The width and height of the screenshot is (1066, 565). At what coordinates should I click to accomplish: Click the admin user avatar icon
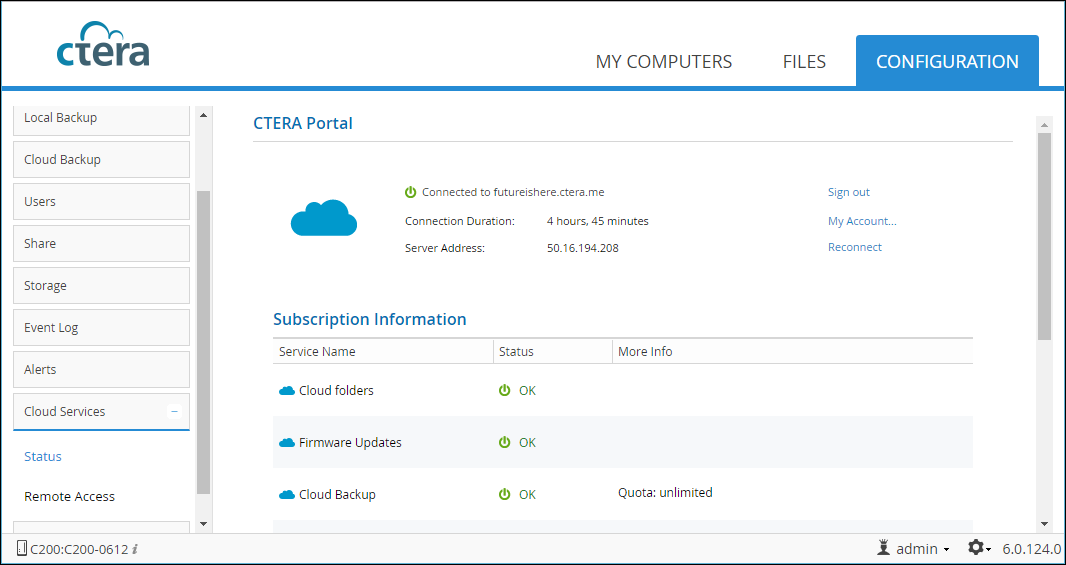click(884, 548)
